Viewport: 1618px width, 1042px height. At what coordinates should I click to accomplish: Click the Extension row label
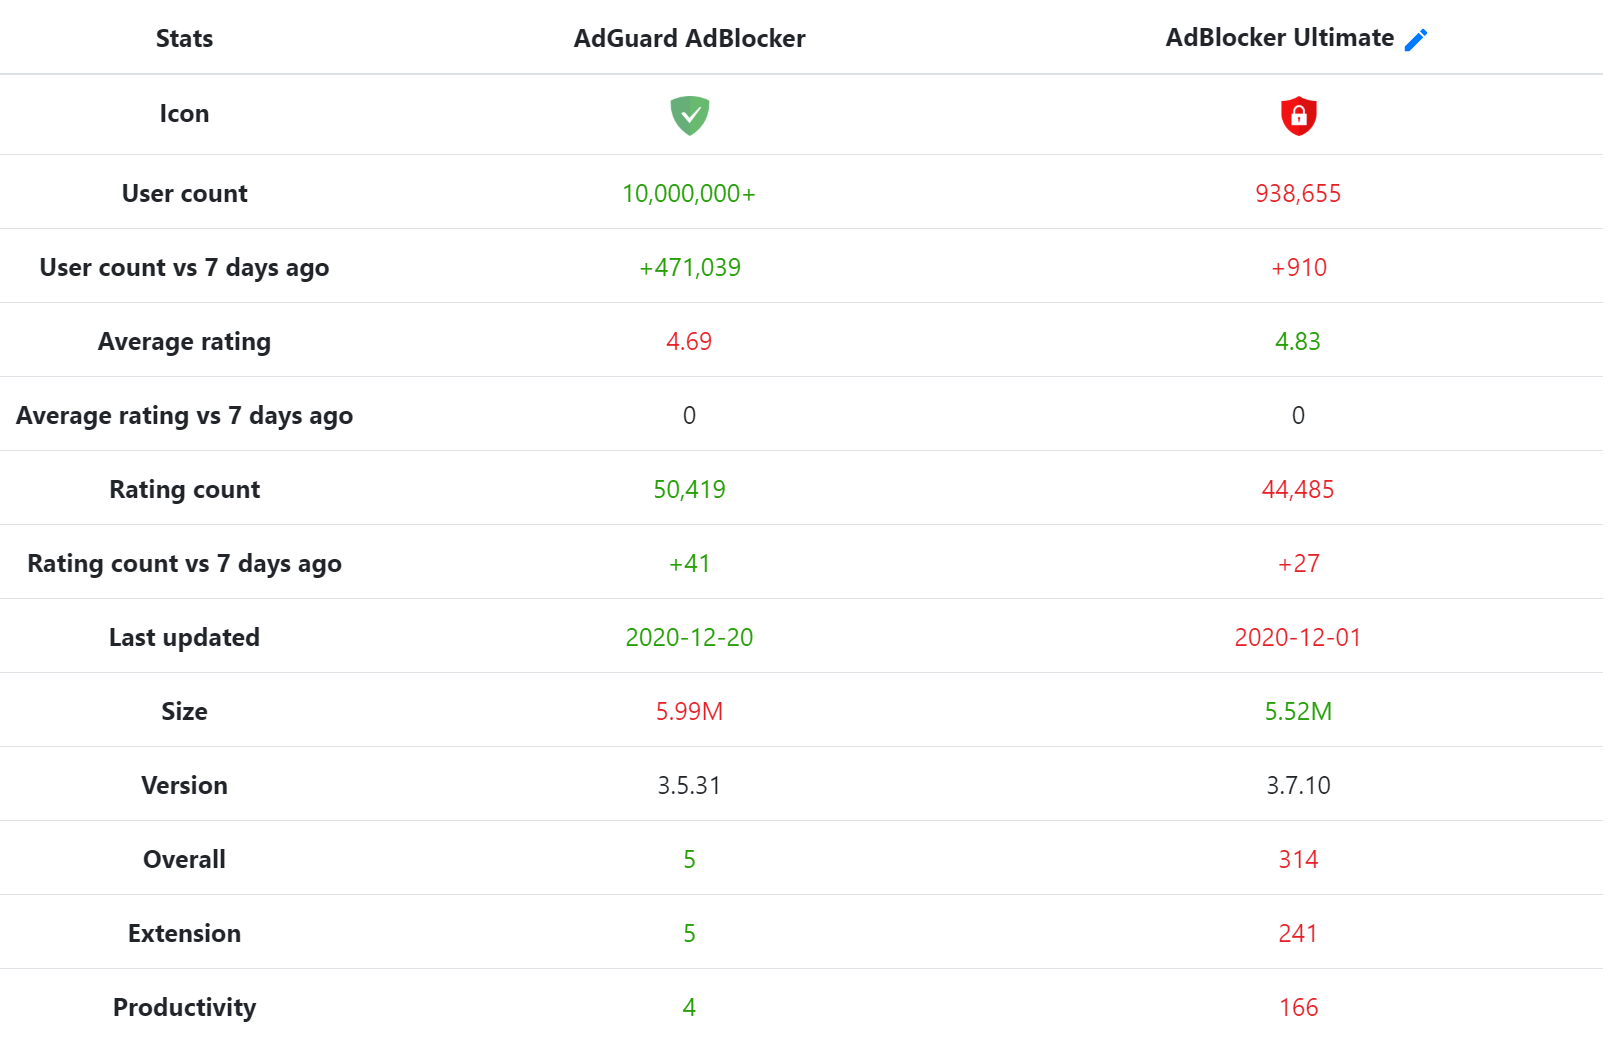[x=184, y=934]
